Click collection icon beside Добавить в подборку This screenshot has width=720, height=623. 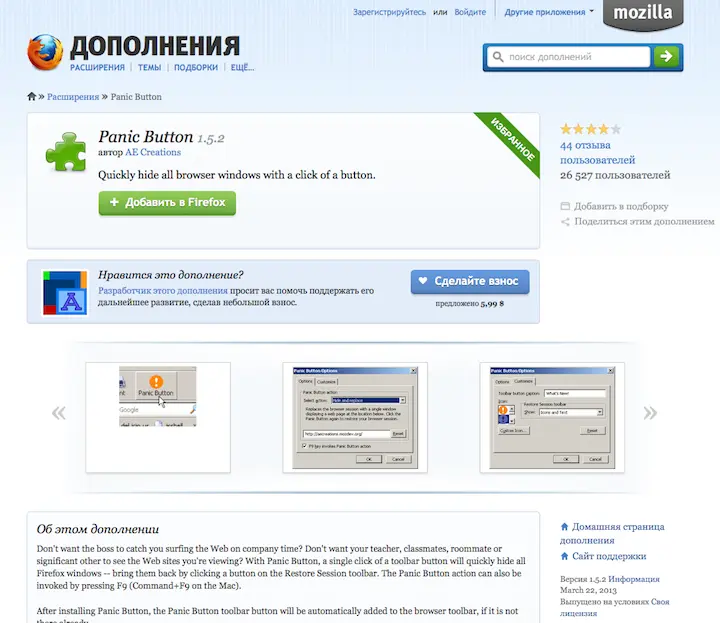(x=565, y=206)
